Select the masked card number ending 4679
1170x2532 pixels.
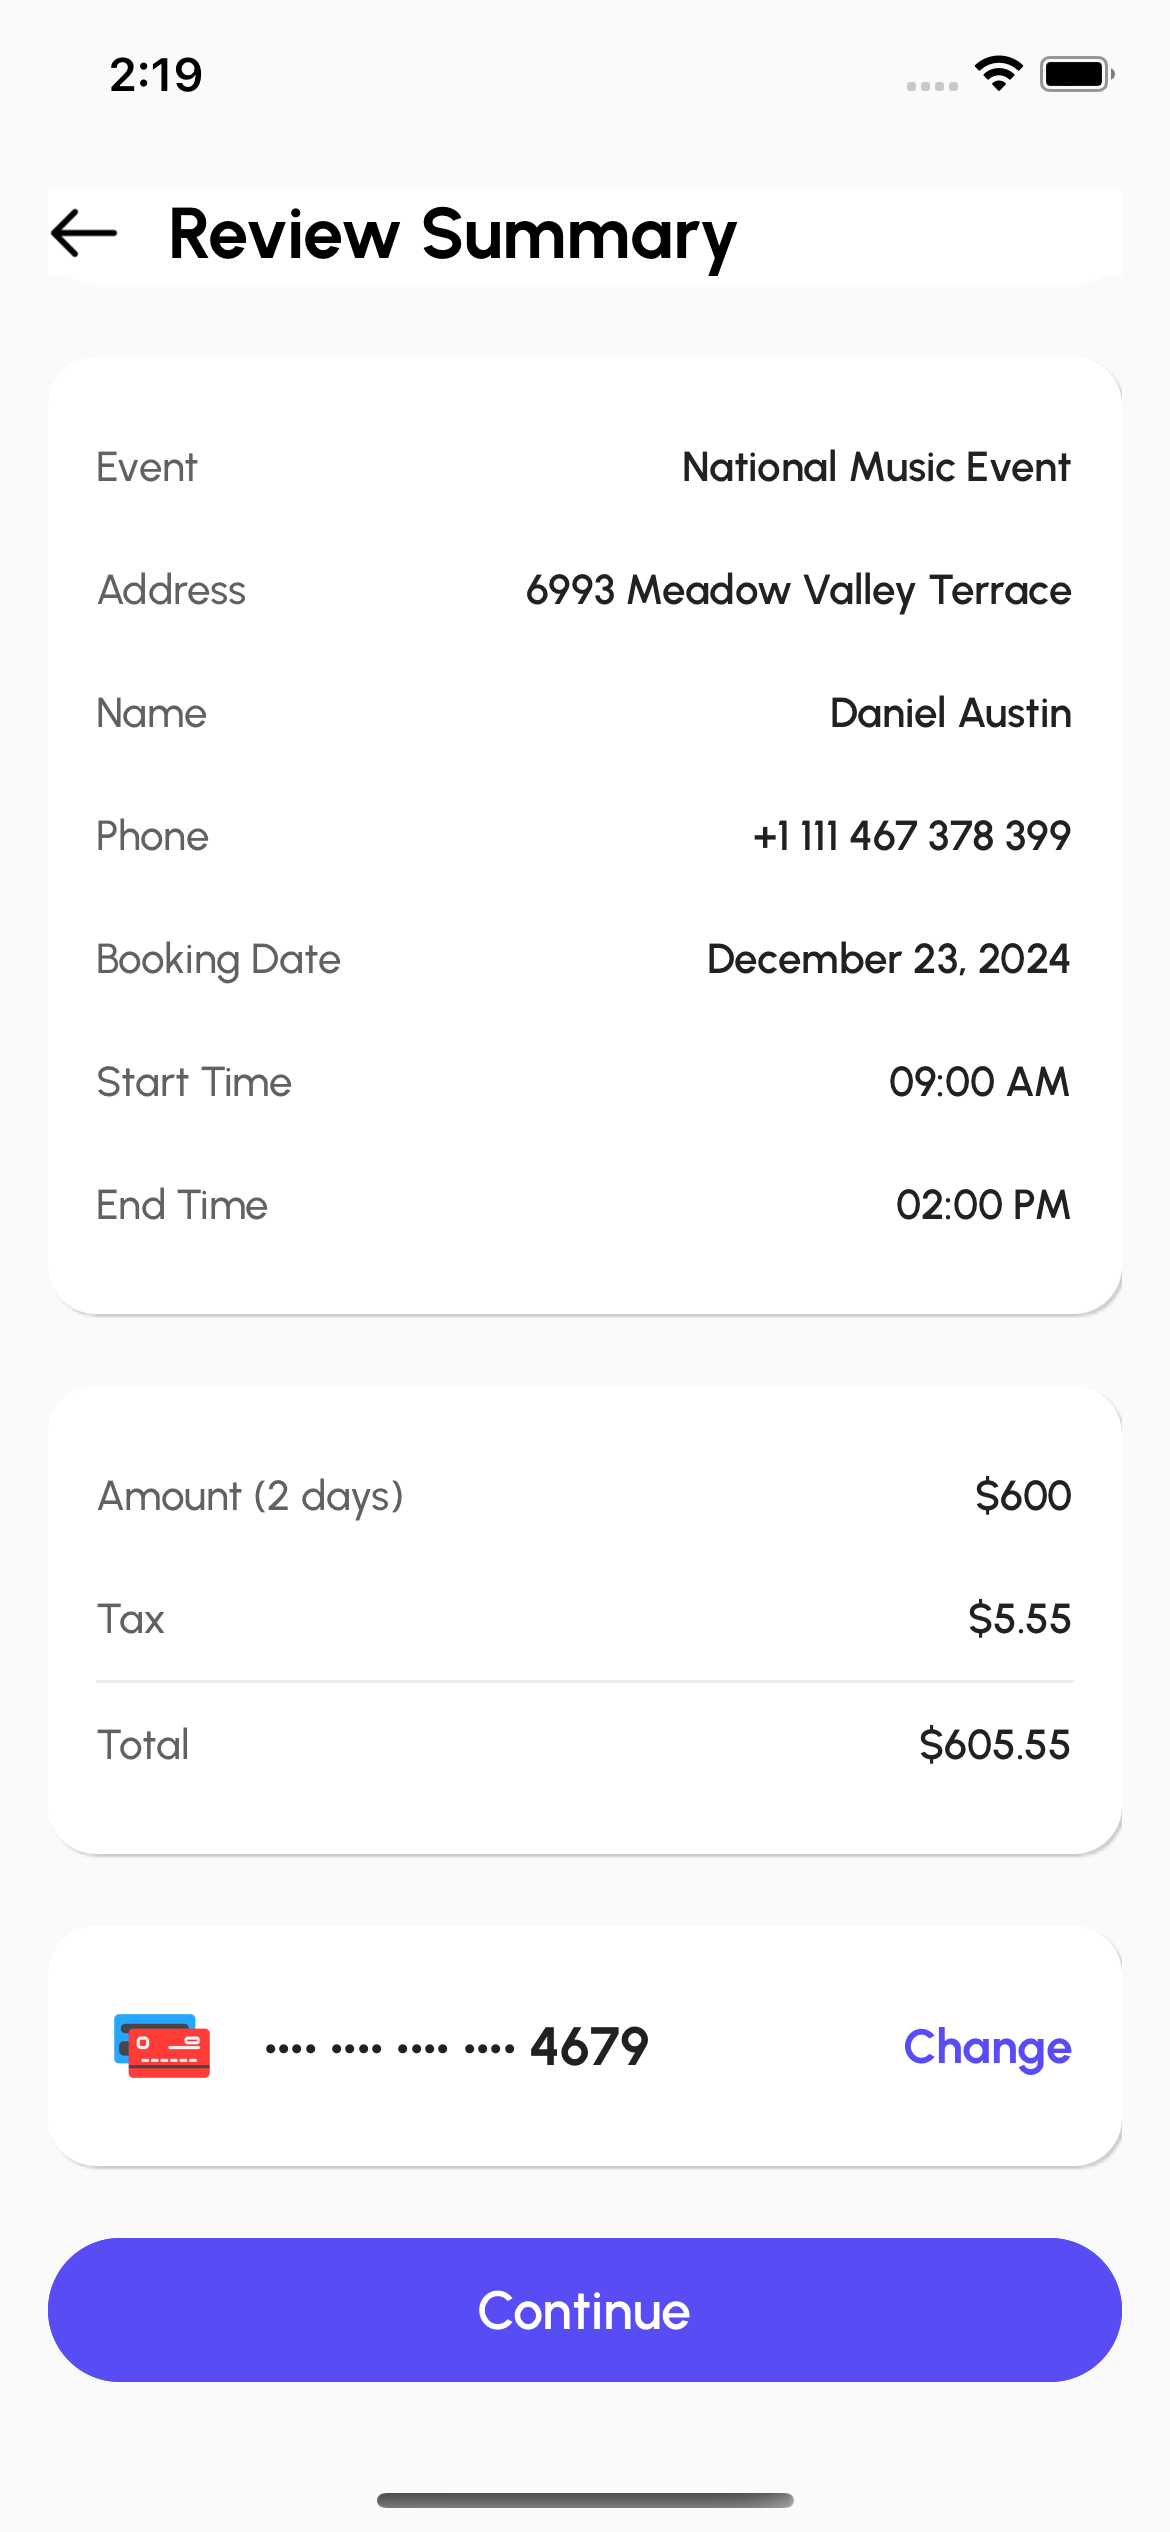pyautogui.click(x=457, y=2047)
